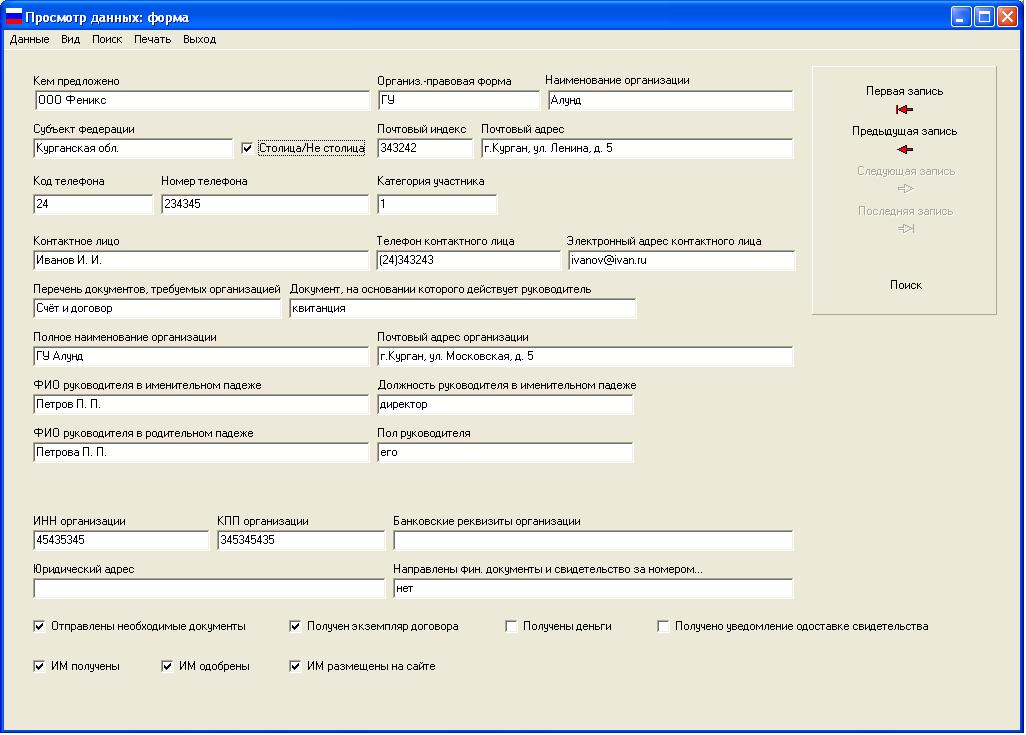Click Поиск button in navigation panel
The image size is (1026, 735).
point(906,285)
